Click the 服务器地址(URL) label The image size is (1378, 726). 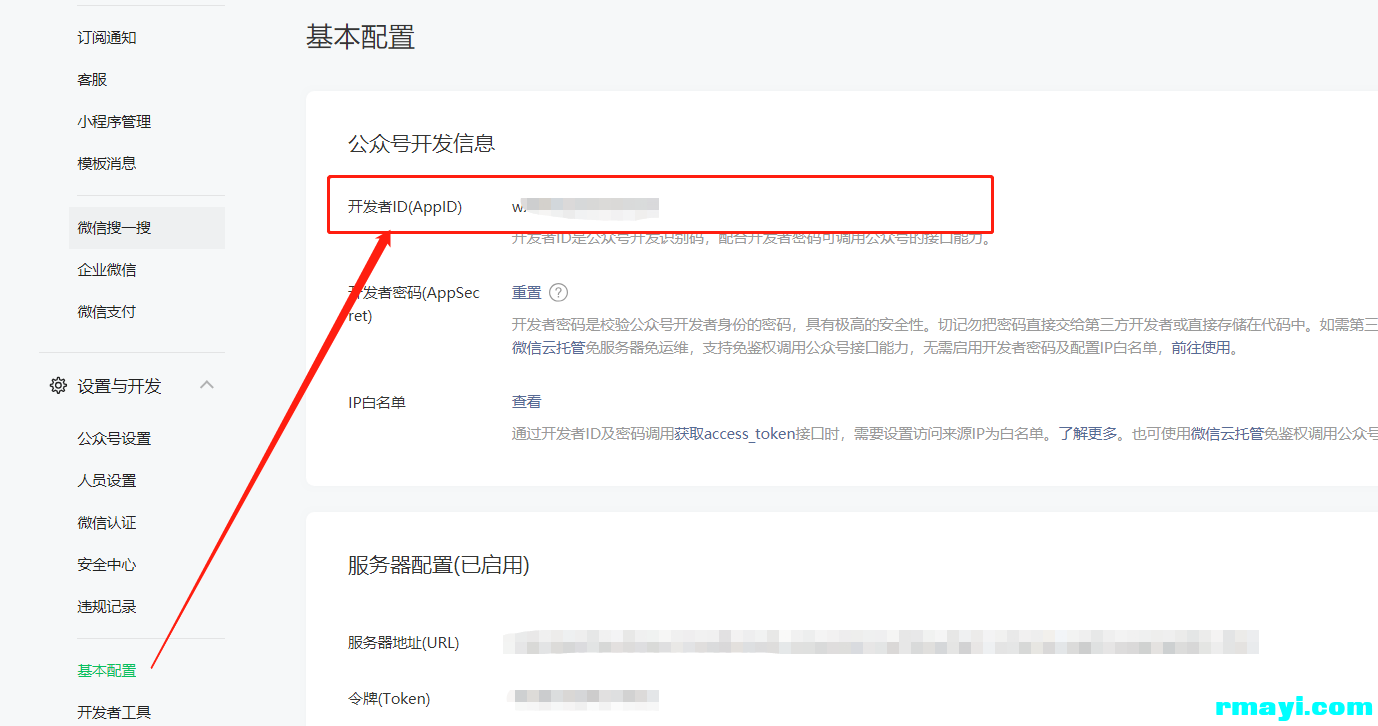[x=404, y=643]
